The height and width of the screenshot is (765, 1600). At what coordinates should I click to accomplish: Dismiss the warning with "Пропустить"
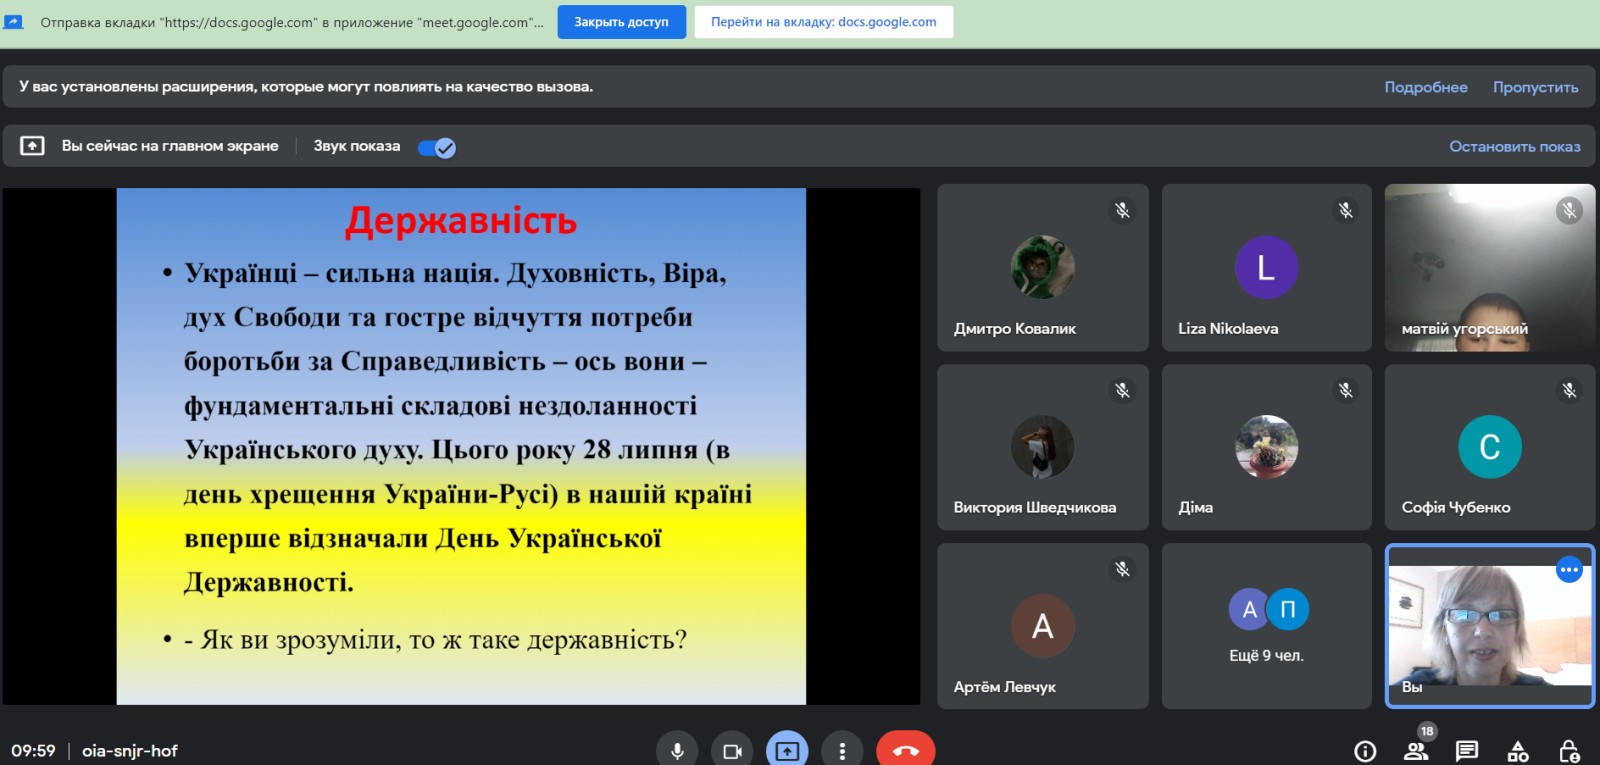coord(1535,87)
